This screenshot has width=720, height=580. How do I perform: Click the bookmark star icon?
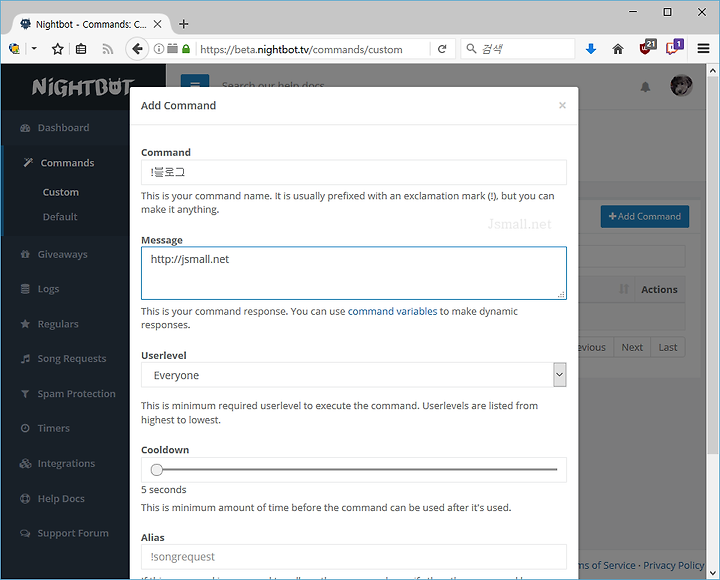[x=57, y=49]
